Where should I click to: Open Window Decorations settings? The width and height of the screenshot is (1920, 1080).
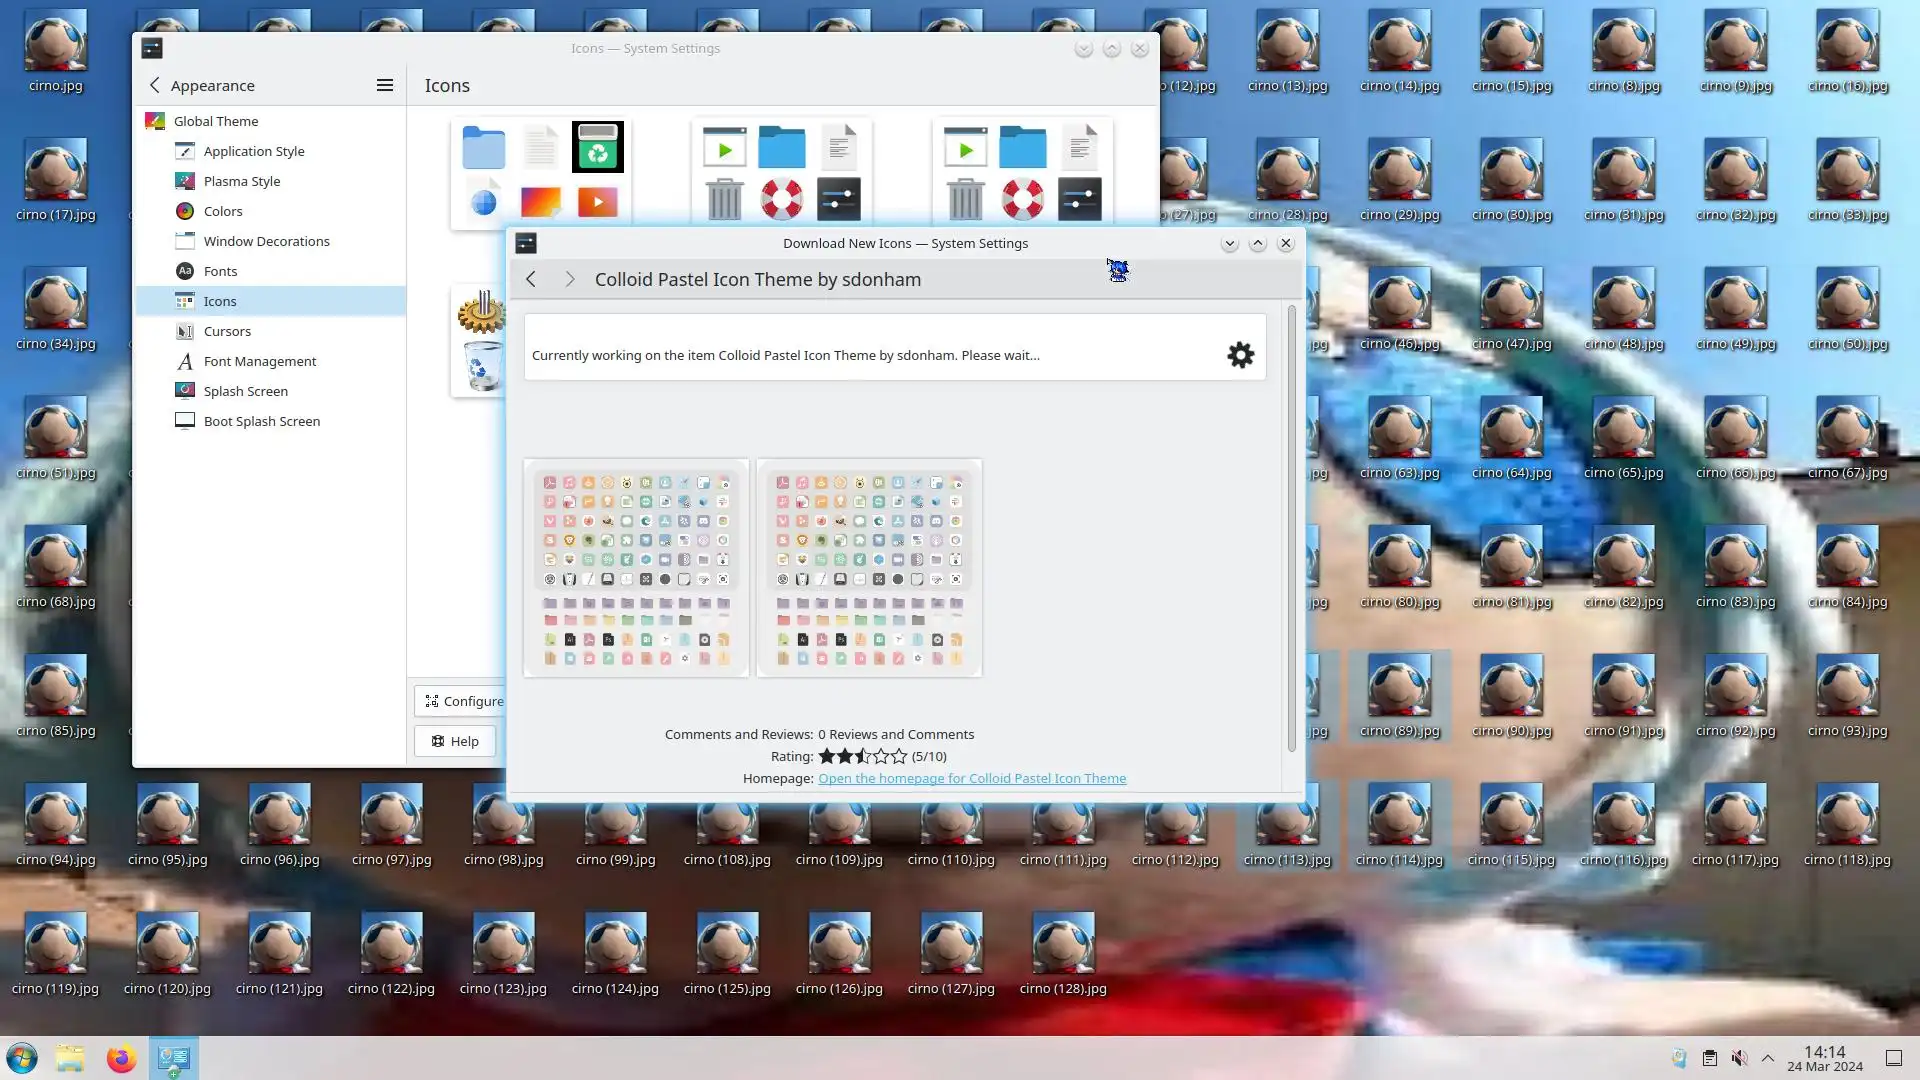(x=266, y=241)
